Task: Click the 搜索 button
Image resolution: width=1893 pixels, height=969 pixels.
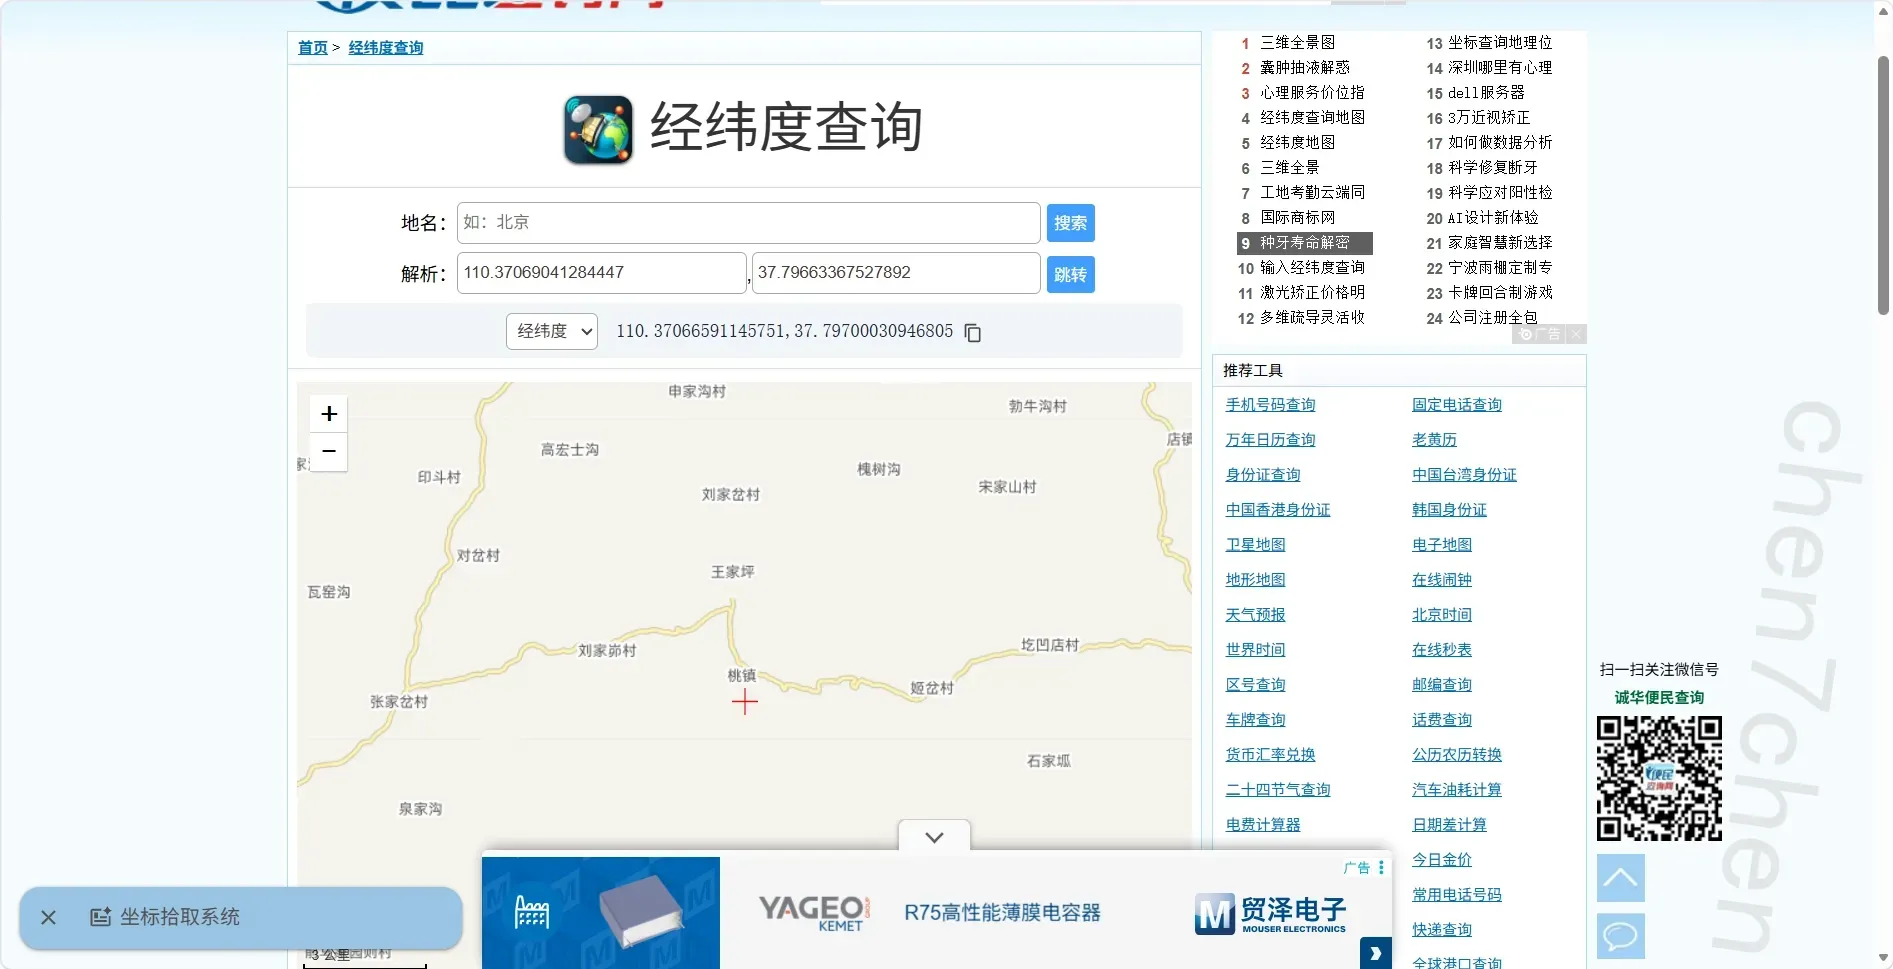Action: [1070, 223]
